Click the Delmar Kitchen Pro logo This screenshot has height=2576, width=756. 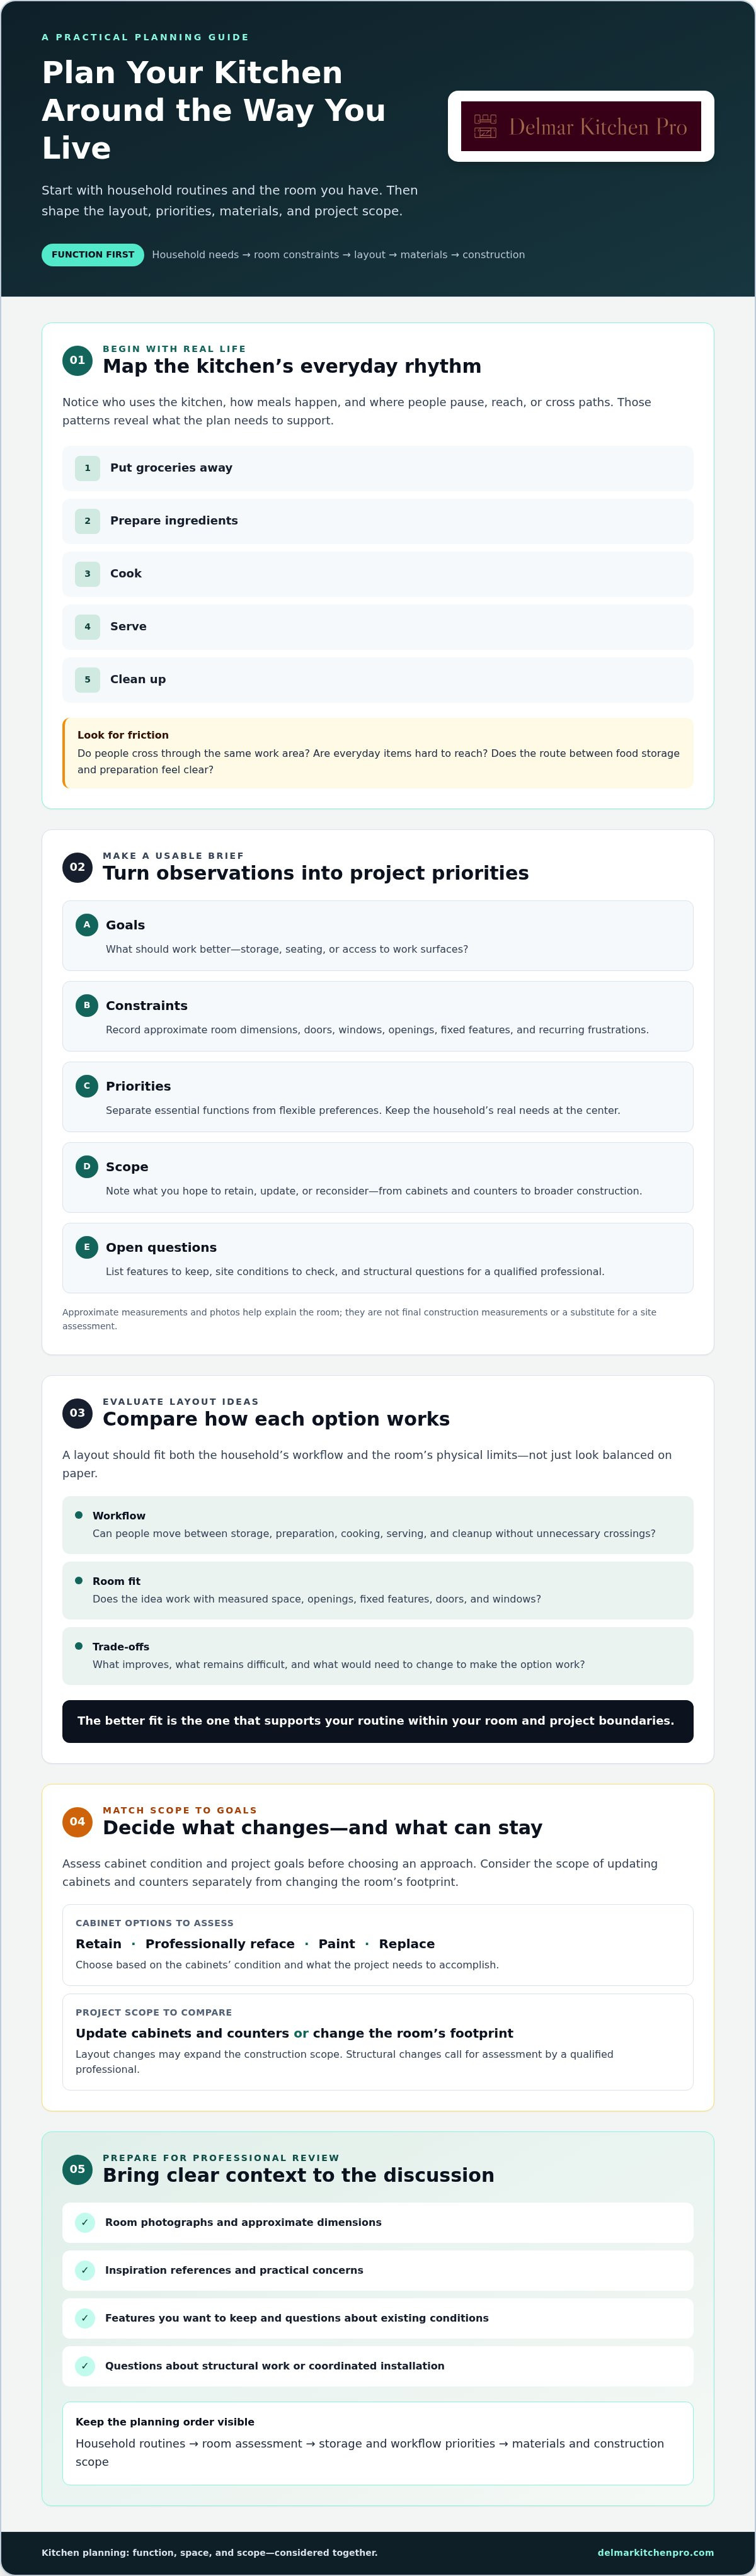click(580, 126)
